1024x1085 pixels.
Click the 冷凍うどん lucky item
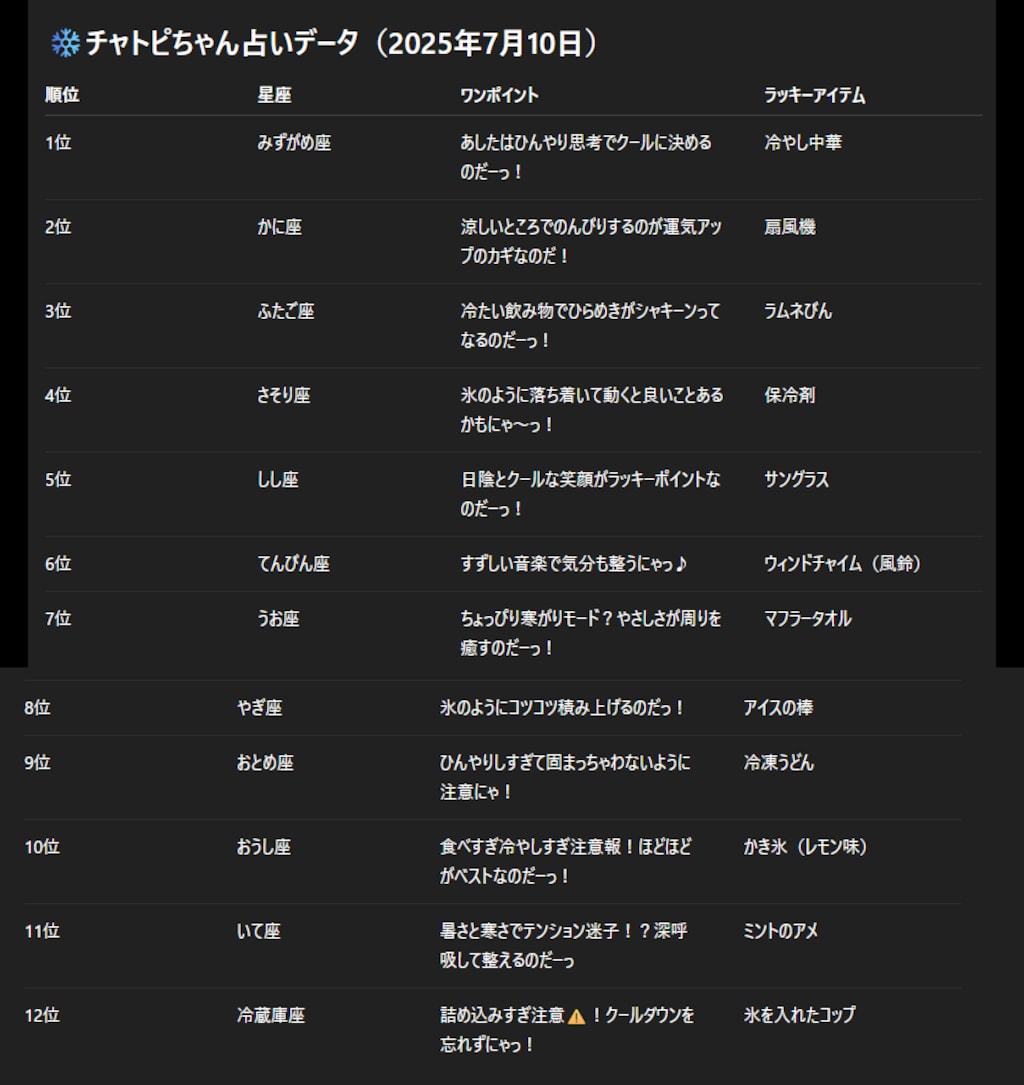point(779,763)
